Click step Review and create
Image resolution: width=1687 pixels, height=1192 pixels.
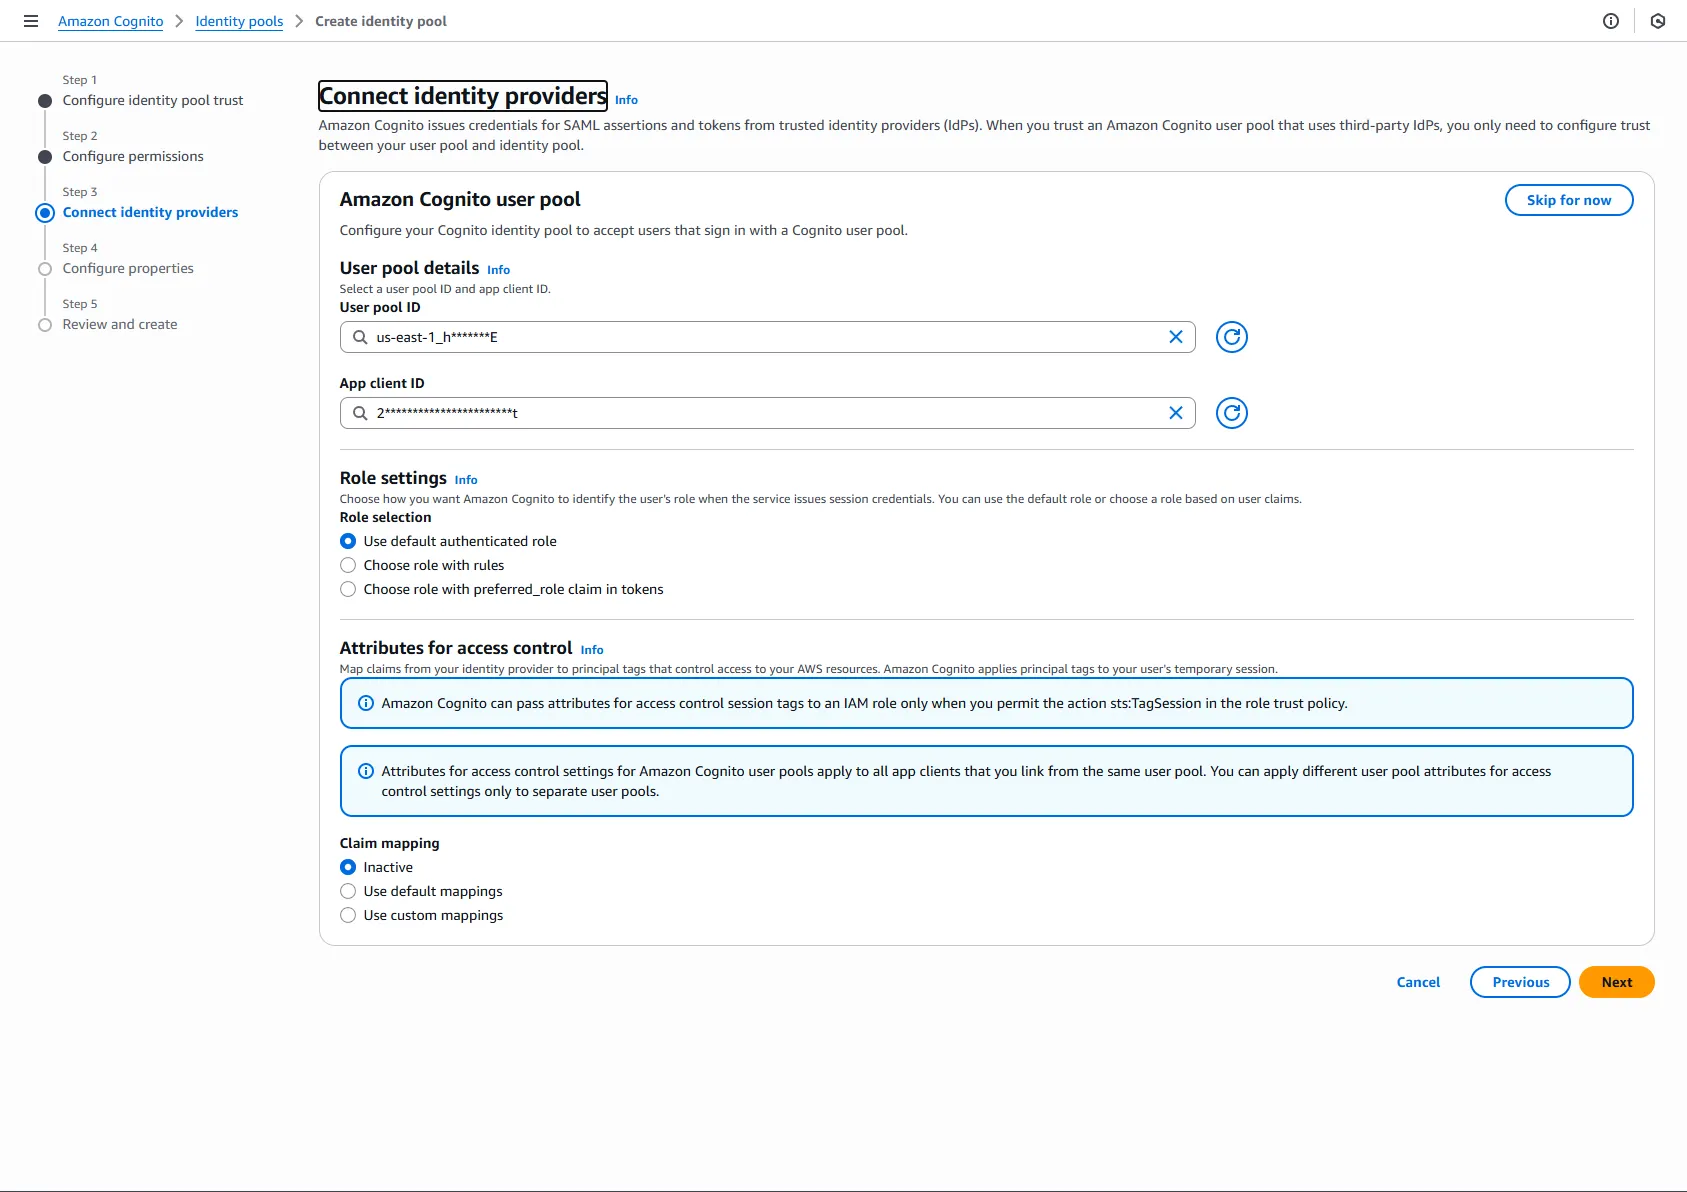pyautogui.click(x=120, y=324)
